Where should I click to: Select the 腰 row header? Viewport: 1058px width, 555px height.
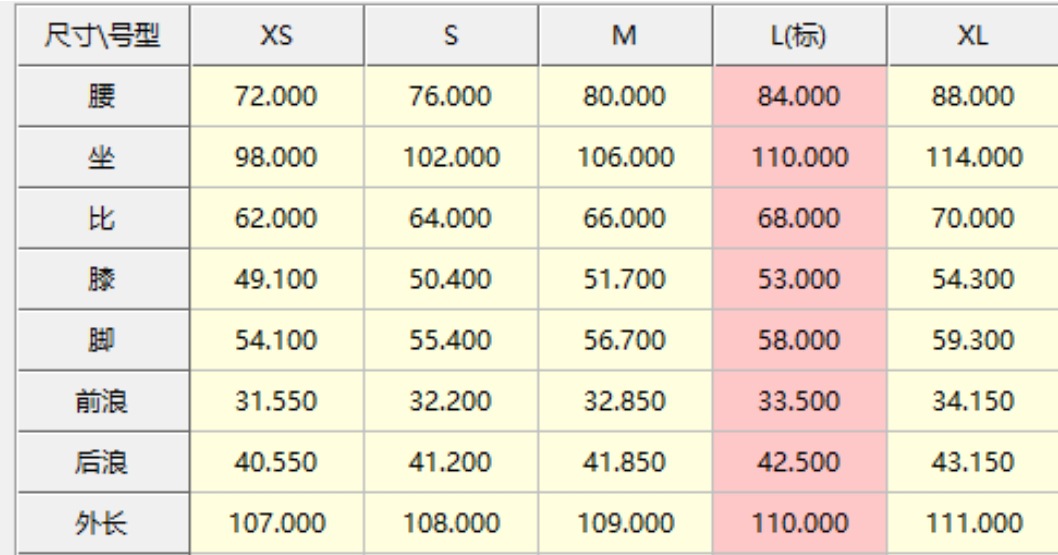point(102,97)
